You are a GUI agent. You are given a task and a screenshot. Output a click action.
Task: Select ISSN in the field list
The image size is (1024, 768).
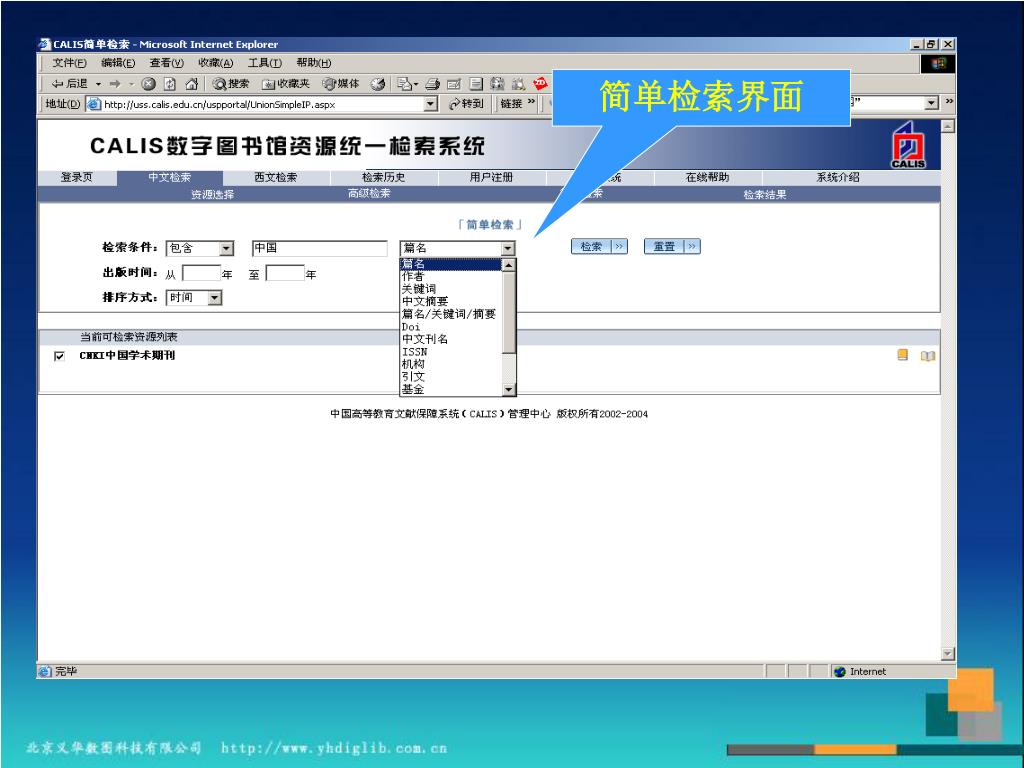pyautogui.click(x=451, y=351)
